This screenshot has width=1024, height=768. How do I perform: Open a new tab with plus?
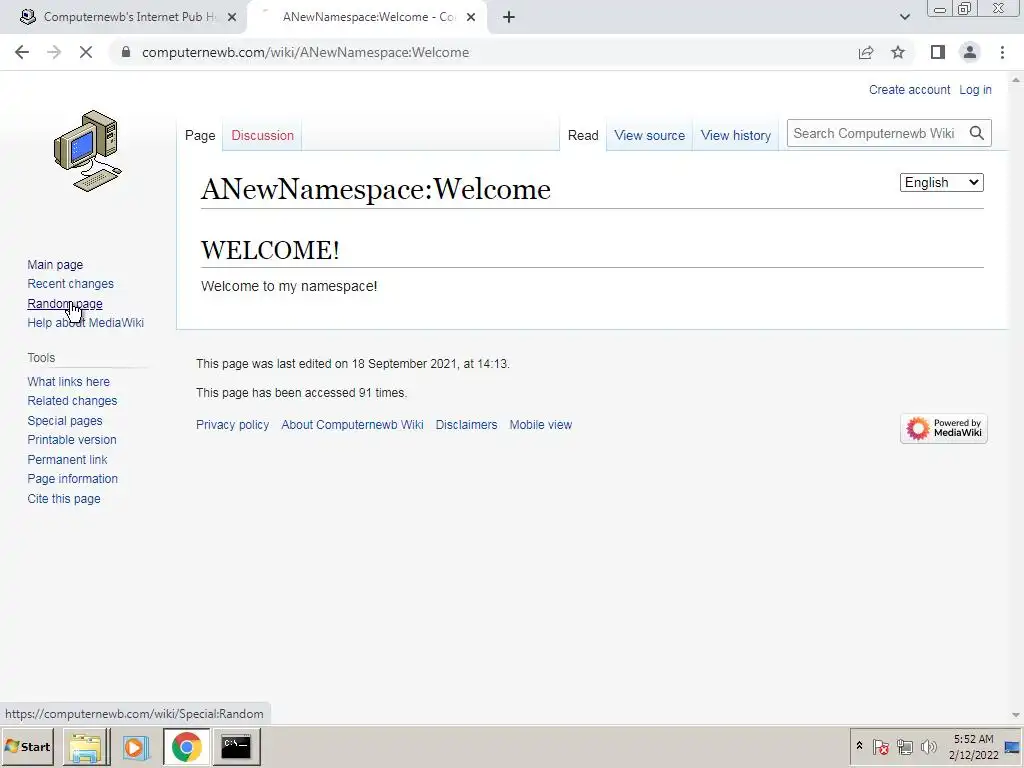pyautogui.click(x=509, y=17)
